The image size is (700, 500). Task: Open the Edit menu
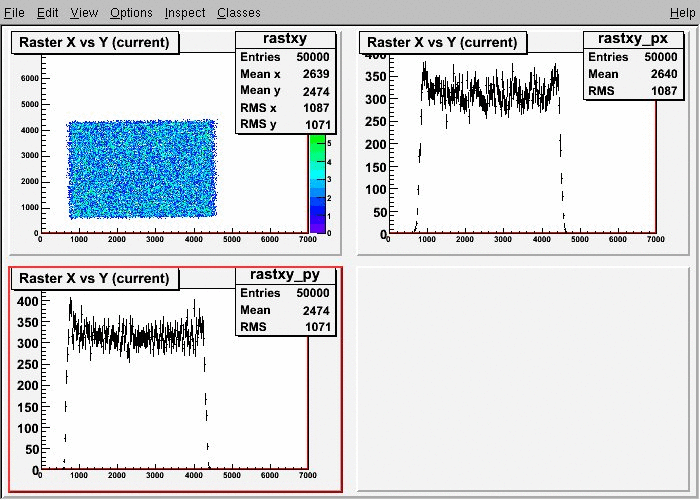pyautogui.click(x=47, y=13)
